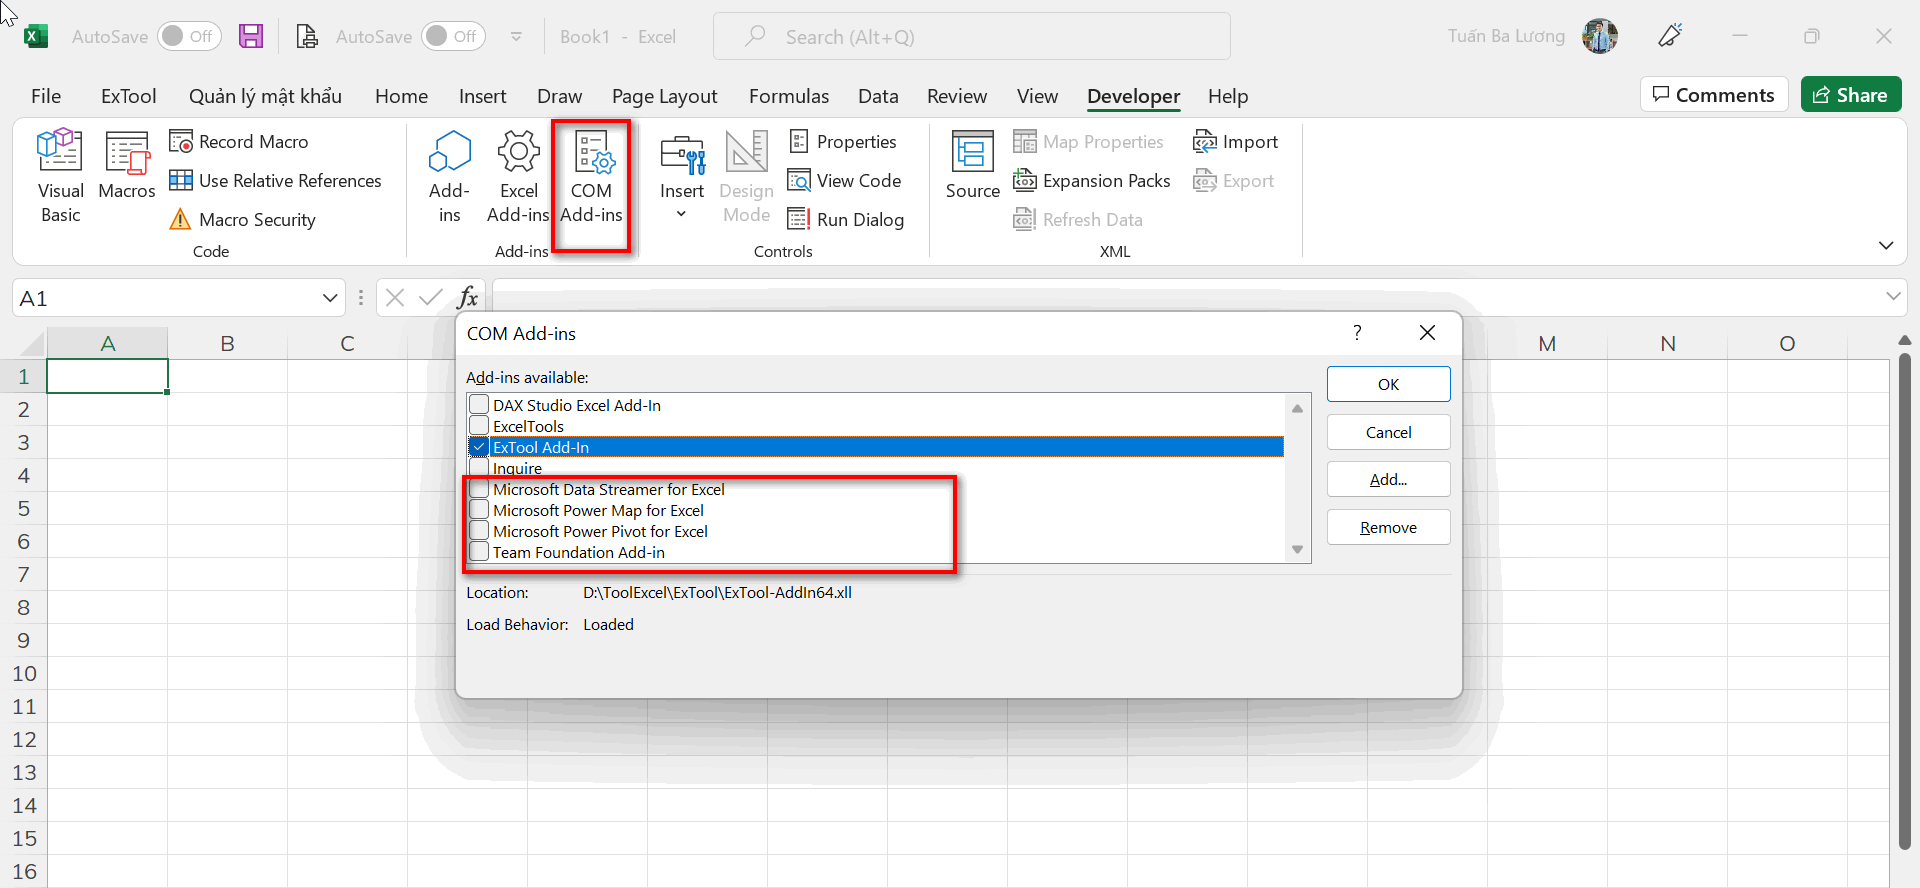
Task: Toggle Design Mode in Controls
Action: point(746,177)
